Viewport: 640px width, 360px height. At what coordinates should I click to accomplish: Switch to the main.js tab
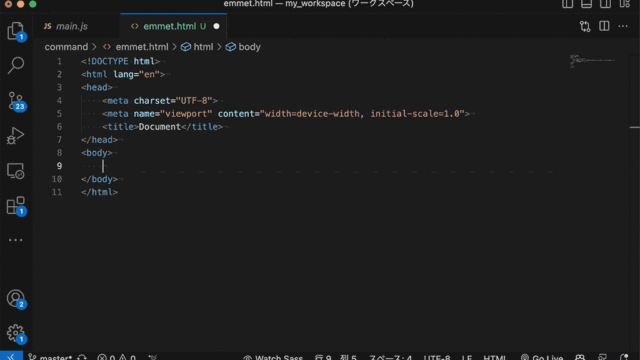click(77, 27)
